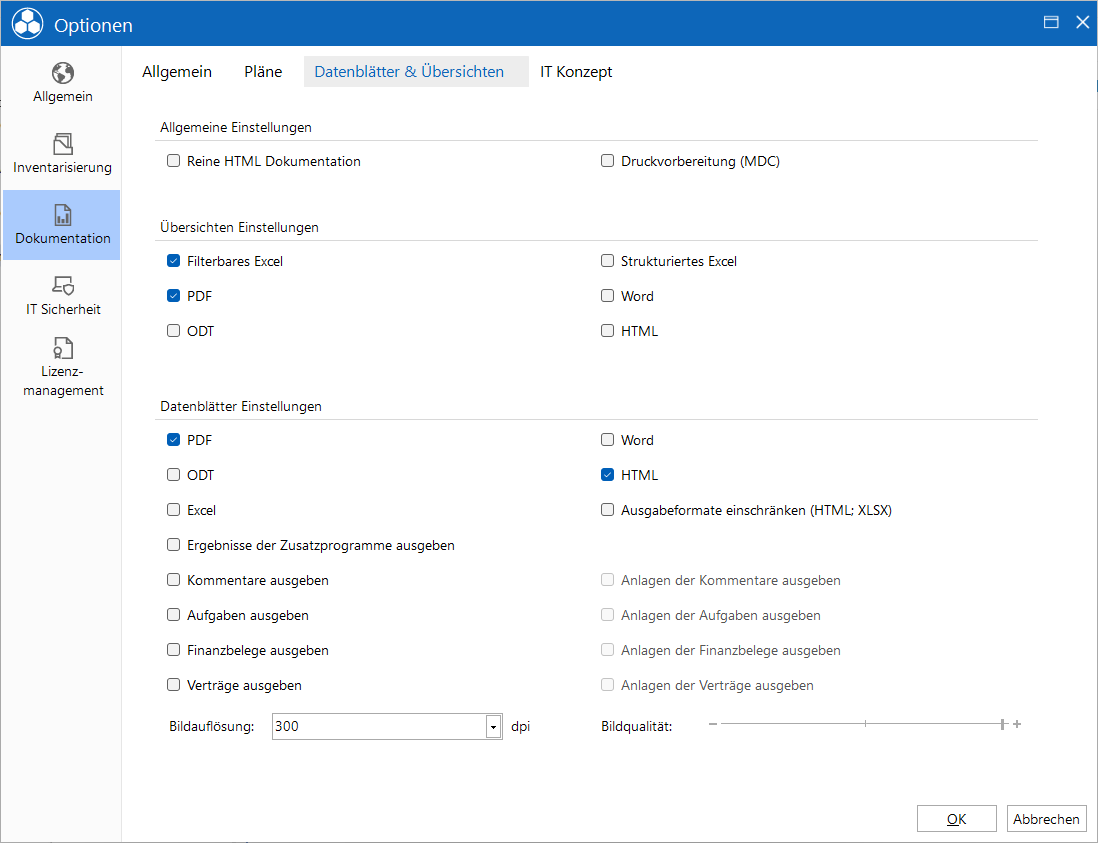This screenshot has width=1098, height=843.
Task: Click the Optionen window title
Action: [93, 25]
